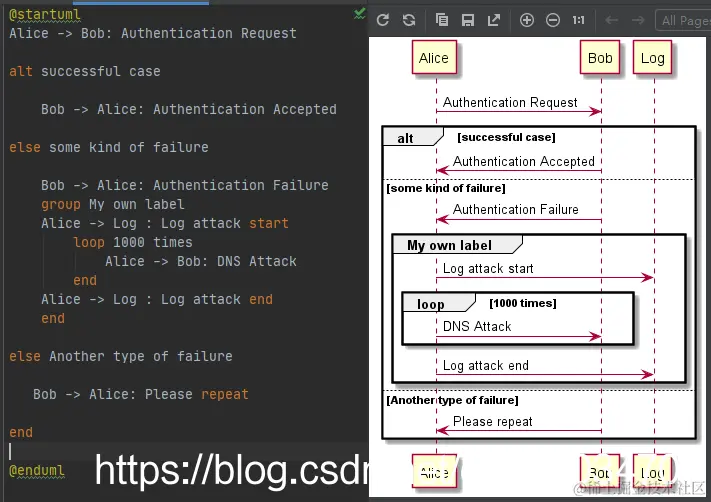
Task: Click the 'Log attack end' code line
Action: (x=157, y=299)
